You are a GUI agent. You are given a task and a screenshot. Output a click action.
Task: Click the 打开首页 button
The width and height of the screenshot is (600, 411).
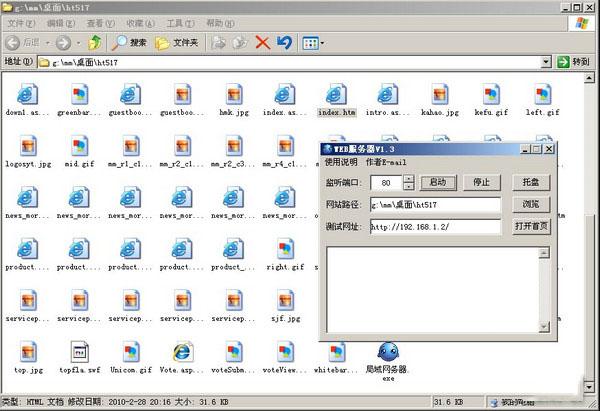tap(531, 227)
